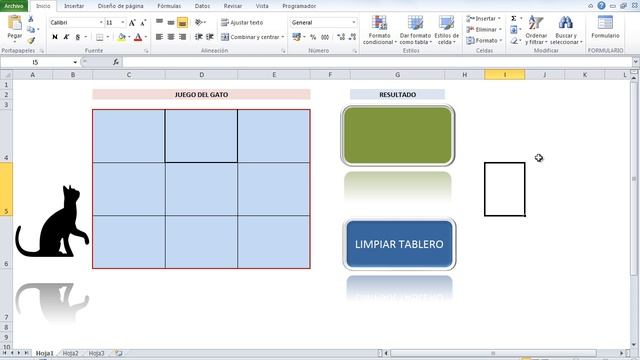Open Buscar y seleccionar menu
Viewport: 640px width, 360px height.
tap(566, 30)
